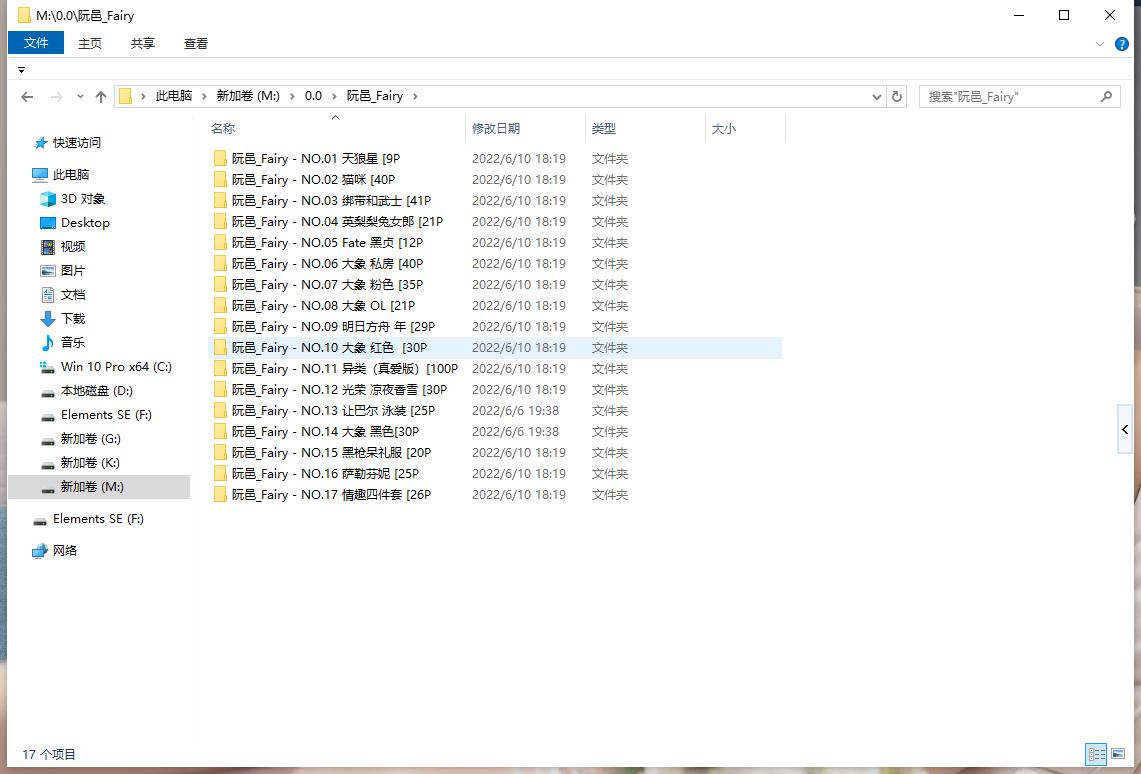
Task: Select 新加卷 (G:) drive
Action: [x=90, y=439]
